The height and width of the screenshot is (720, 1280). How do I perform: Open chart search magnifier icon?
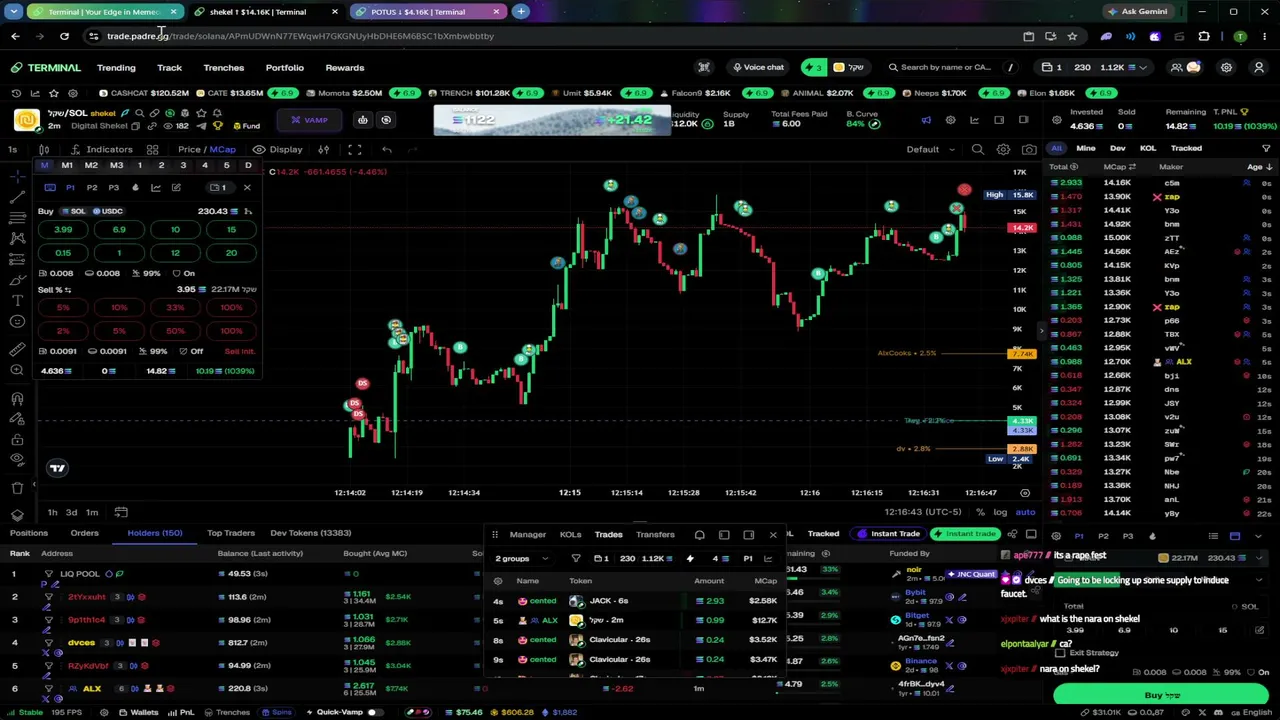click(978, 149)
